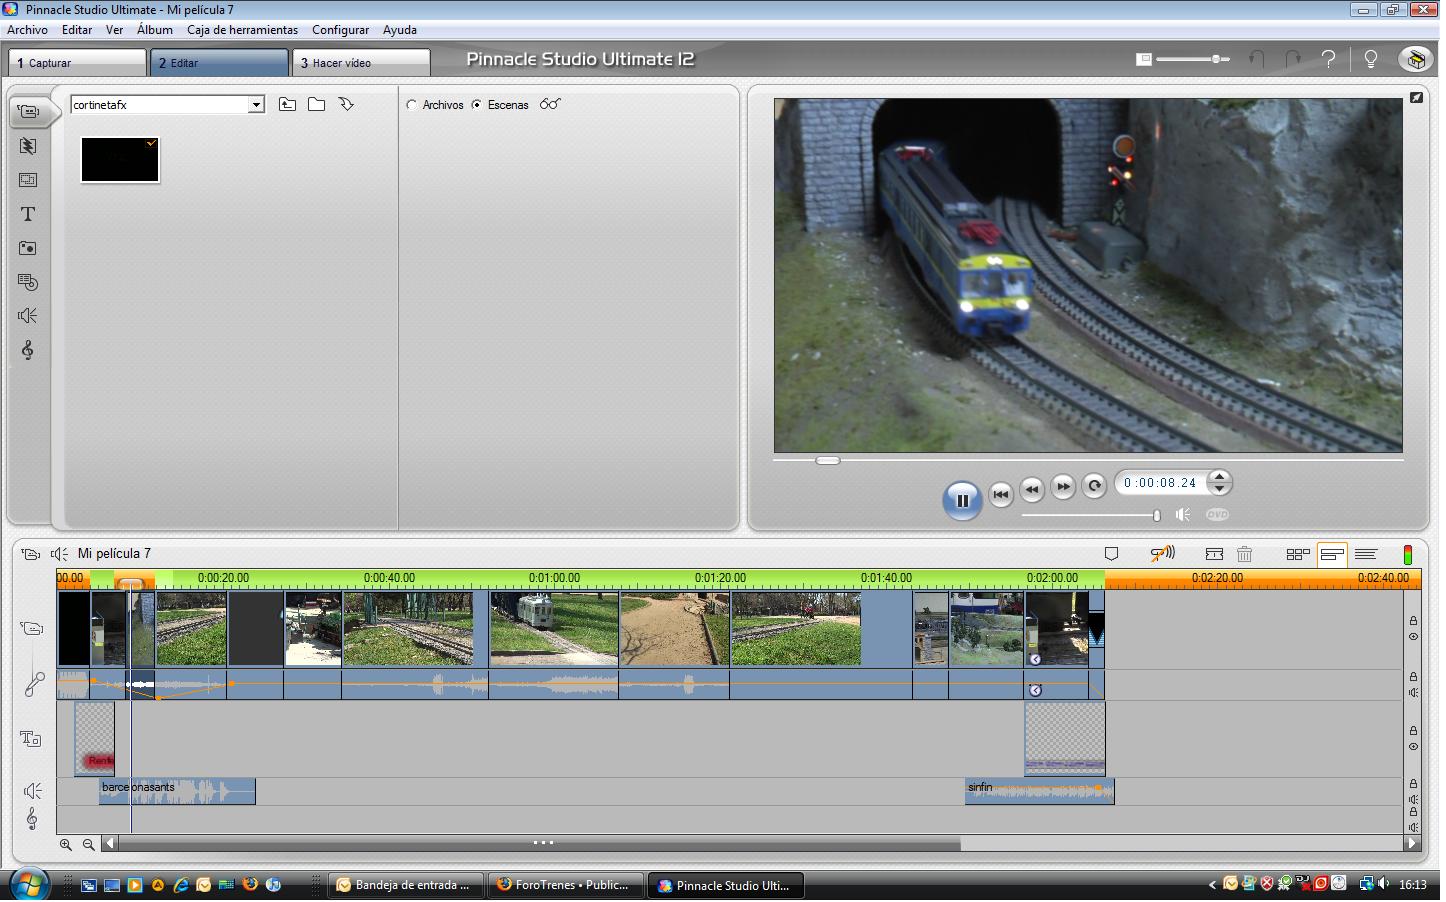
Task: Open the video scenes album section
Action: coord(29,111)
